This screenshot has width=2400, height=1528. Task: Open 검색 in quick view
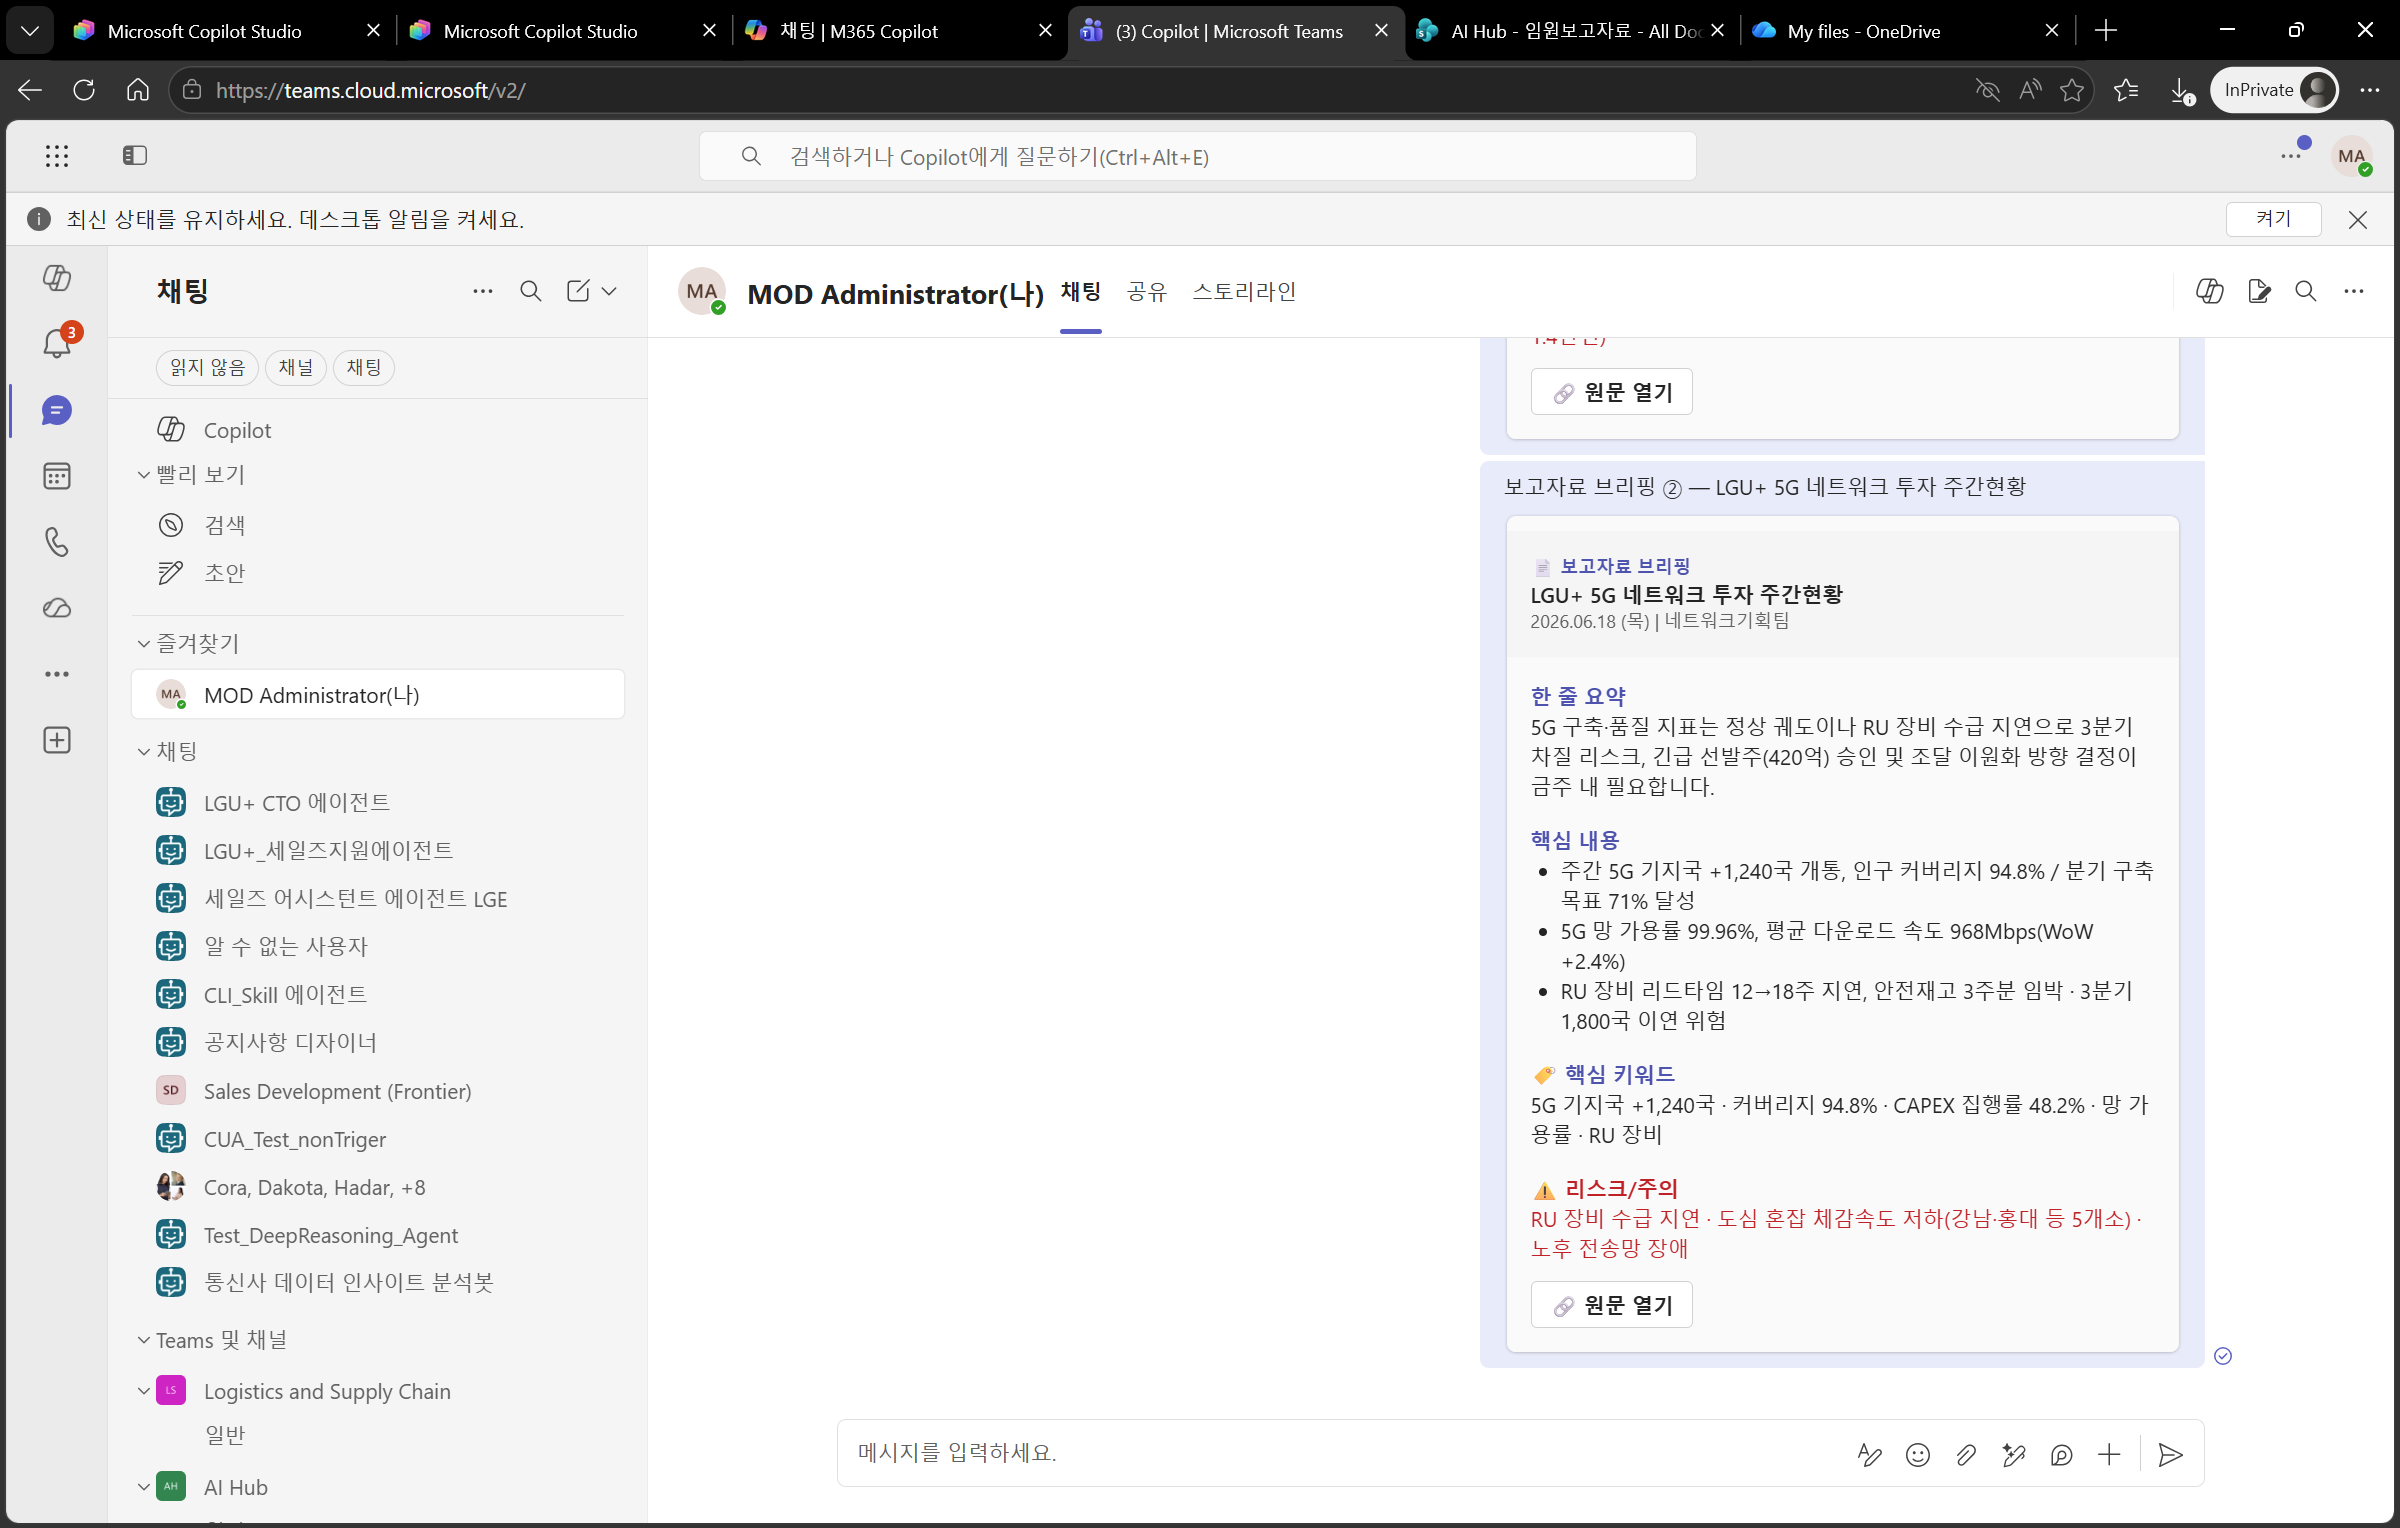pyautogui.click(x=378, y=525)
